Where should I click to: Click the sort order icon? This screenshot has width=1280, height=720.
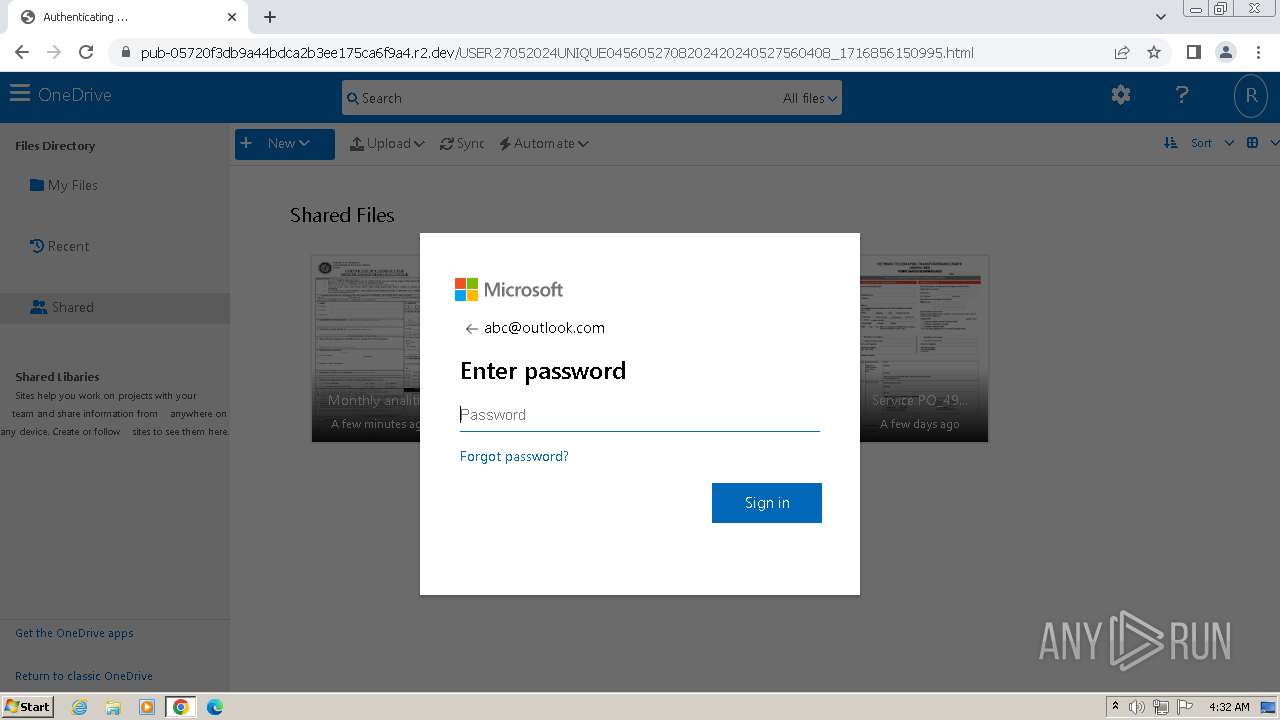1171,143
